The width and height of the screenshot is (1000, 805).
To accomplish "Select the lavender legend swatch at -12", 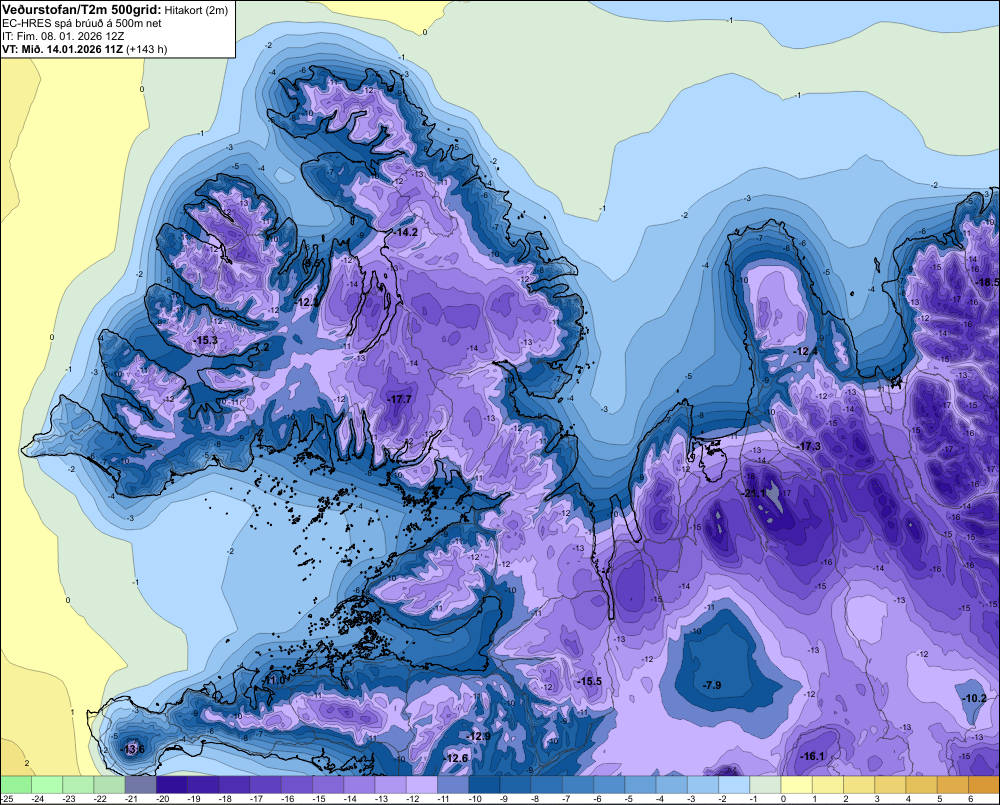I will pos(422,784).
